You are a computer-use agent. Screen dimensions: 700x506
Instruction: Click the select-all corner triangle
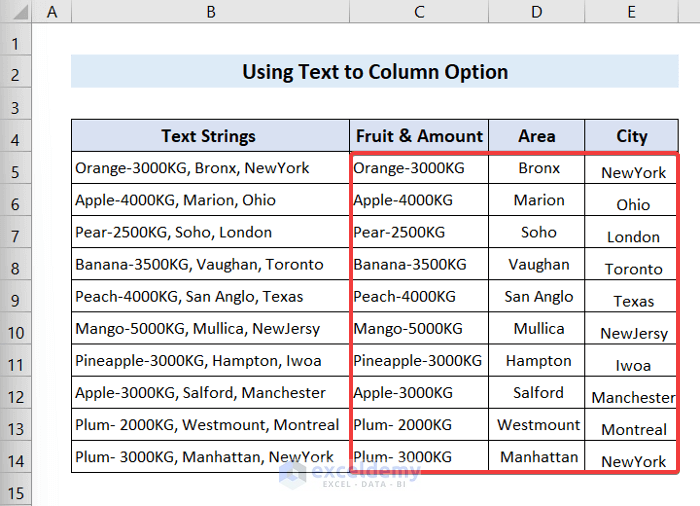[16, 12]
